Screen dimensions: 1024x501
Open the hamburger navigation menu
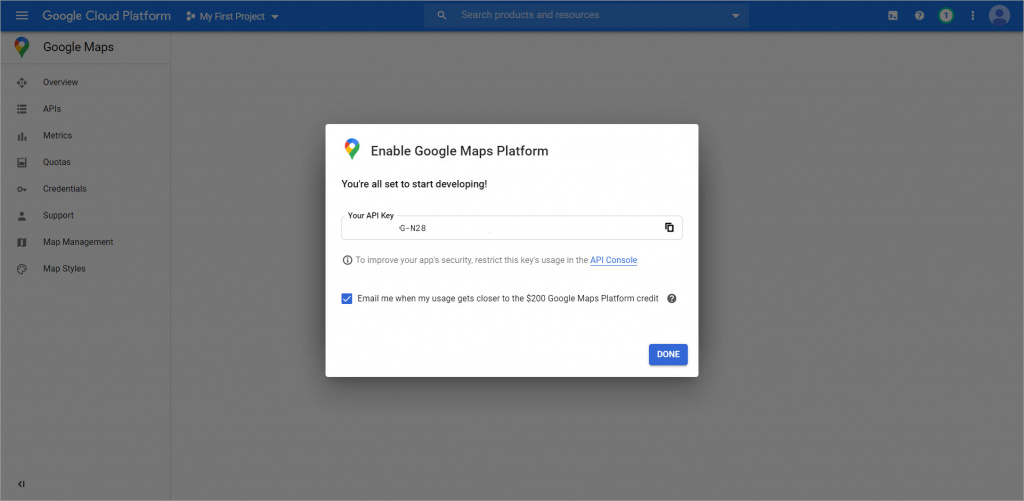[22, 16]
